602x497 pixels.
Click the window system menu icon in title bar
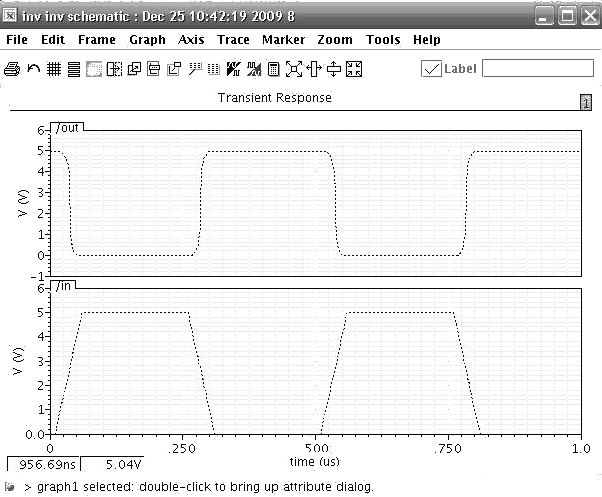(x=10, y=15)
